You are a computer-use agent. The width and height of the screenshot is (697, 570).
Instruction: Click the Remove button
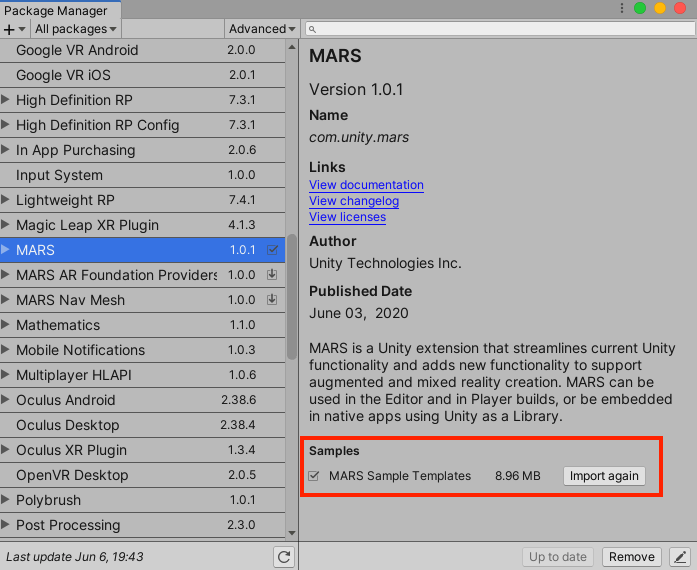coord(632,557)
